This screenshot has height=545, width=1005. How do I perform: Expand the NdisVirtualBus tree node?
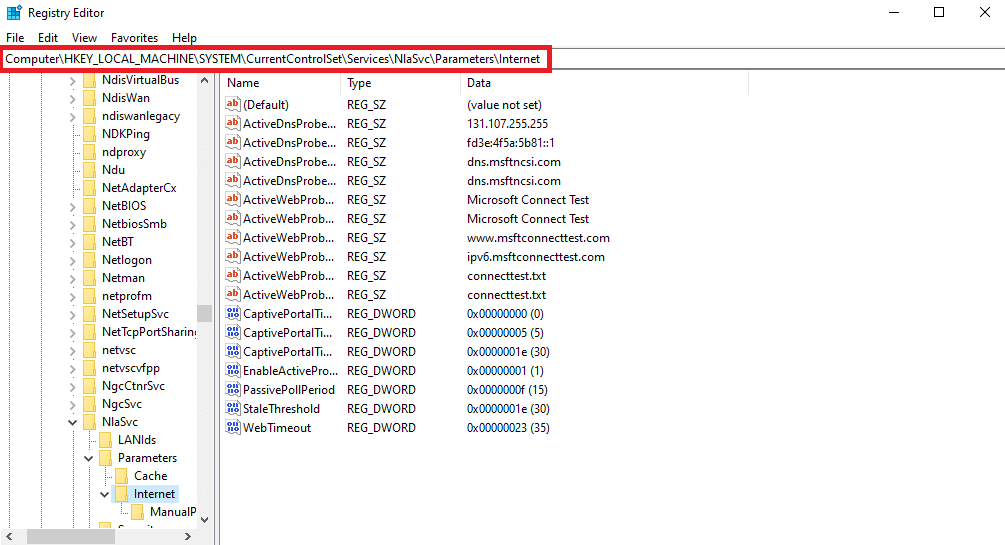click(72, 81)
